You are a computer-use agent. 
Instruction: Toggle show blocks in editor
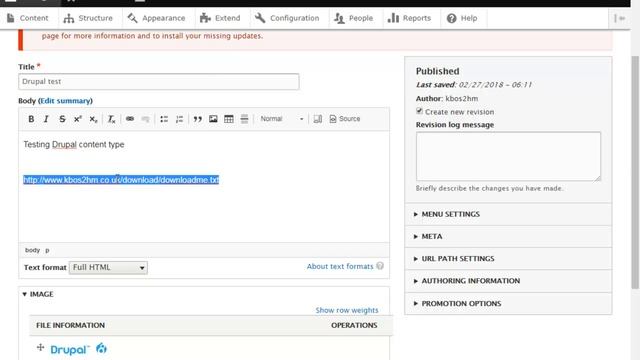(318, 119)
